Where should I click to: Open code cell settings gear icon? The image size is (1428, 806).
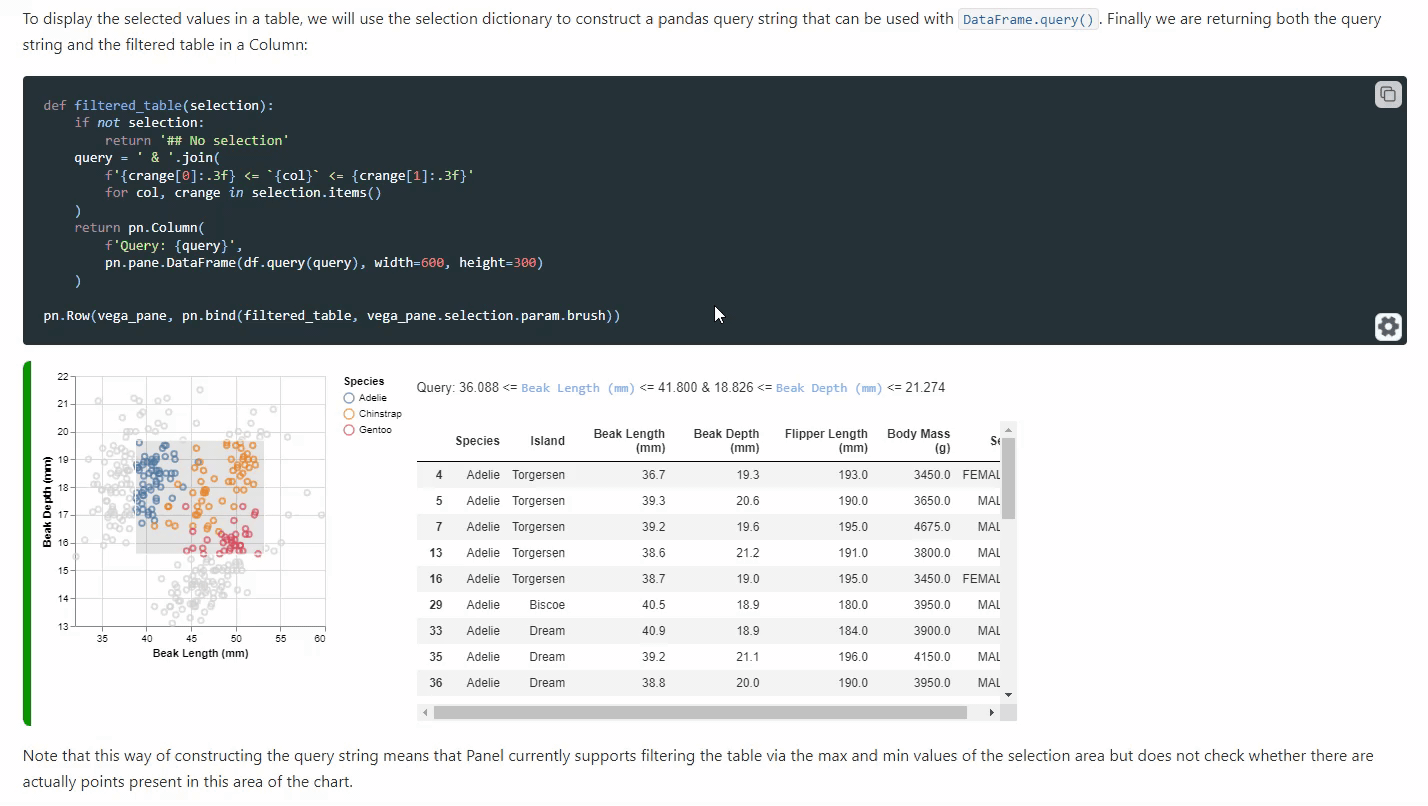[1388, 327]
